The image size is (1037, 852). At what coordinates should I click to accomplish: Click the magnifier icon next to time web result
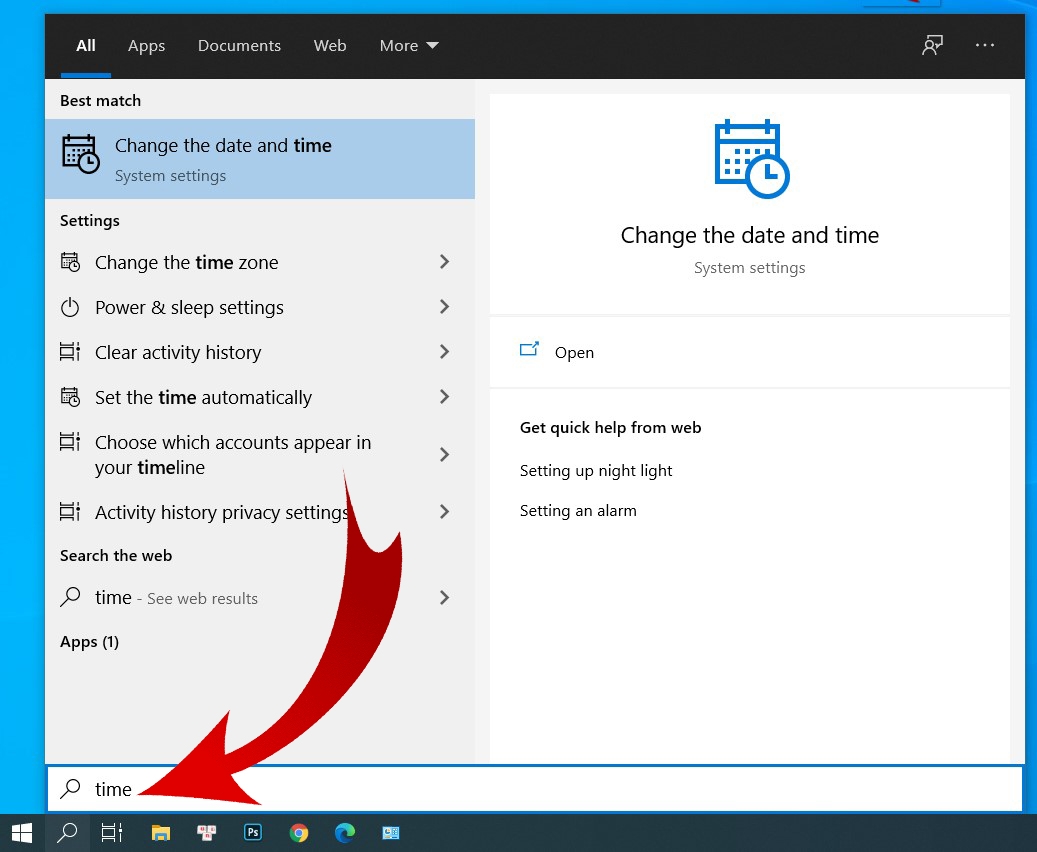point(70,597)
